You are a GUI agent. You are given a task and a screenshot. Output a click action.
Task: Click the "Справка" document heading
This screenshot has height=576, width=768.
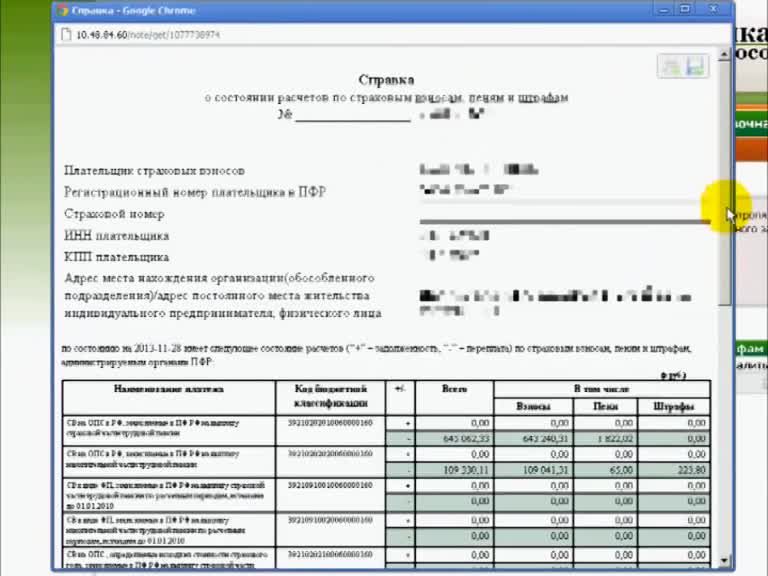click(386, 79)
